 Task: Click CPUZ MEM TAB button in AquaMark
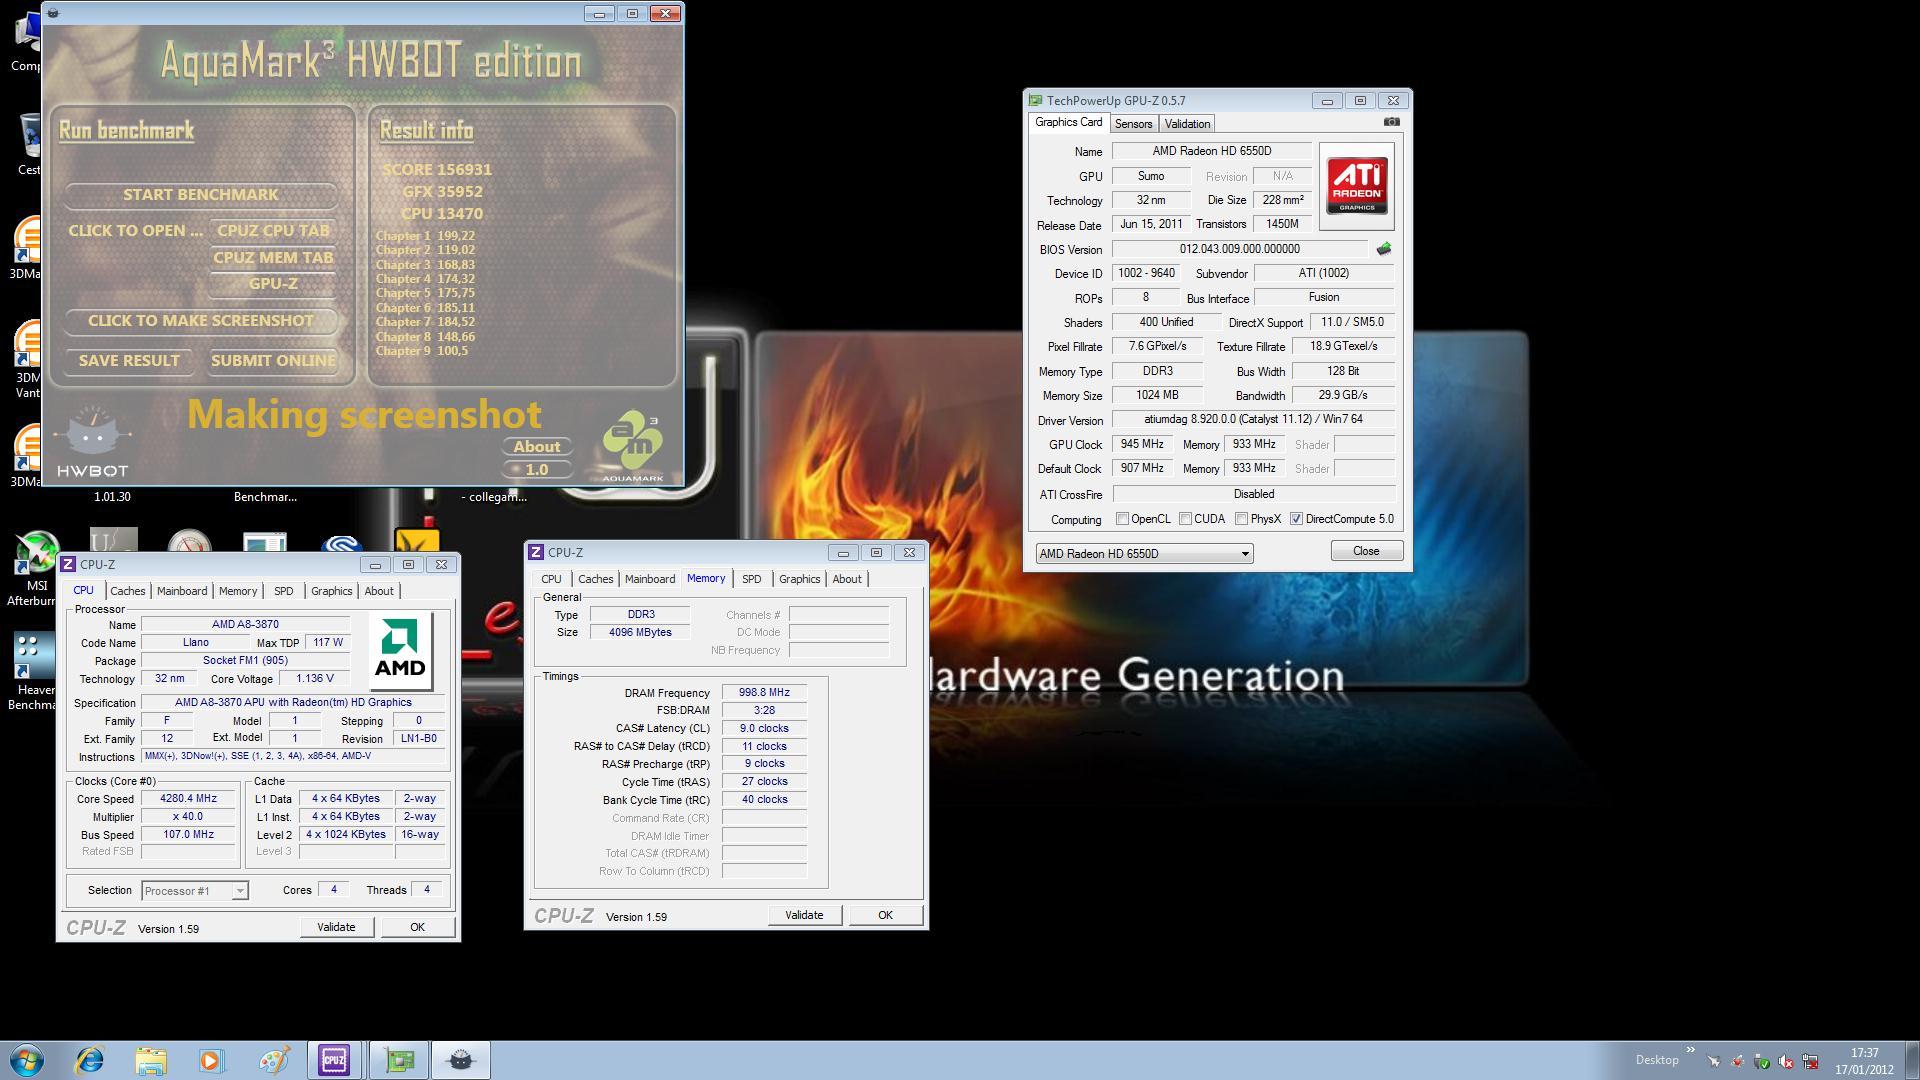point(273,258)
